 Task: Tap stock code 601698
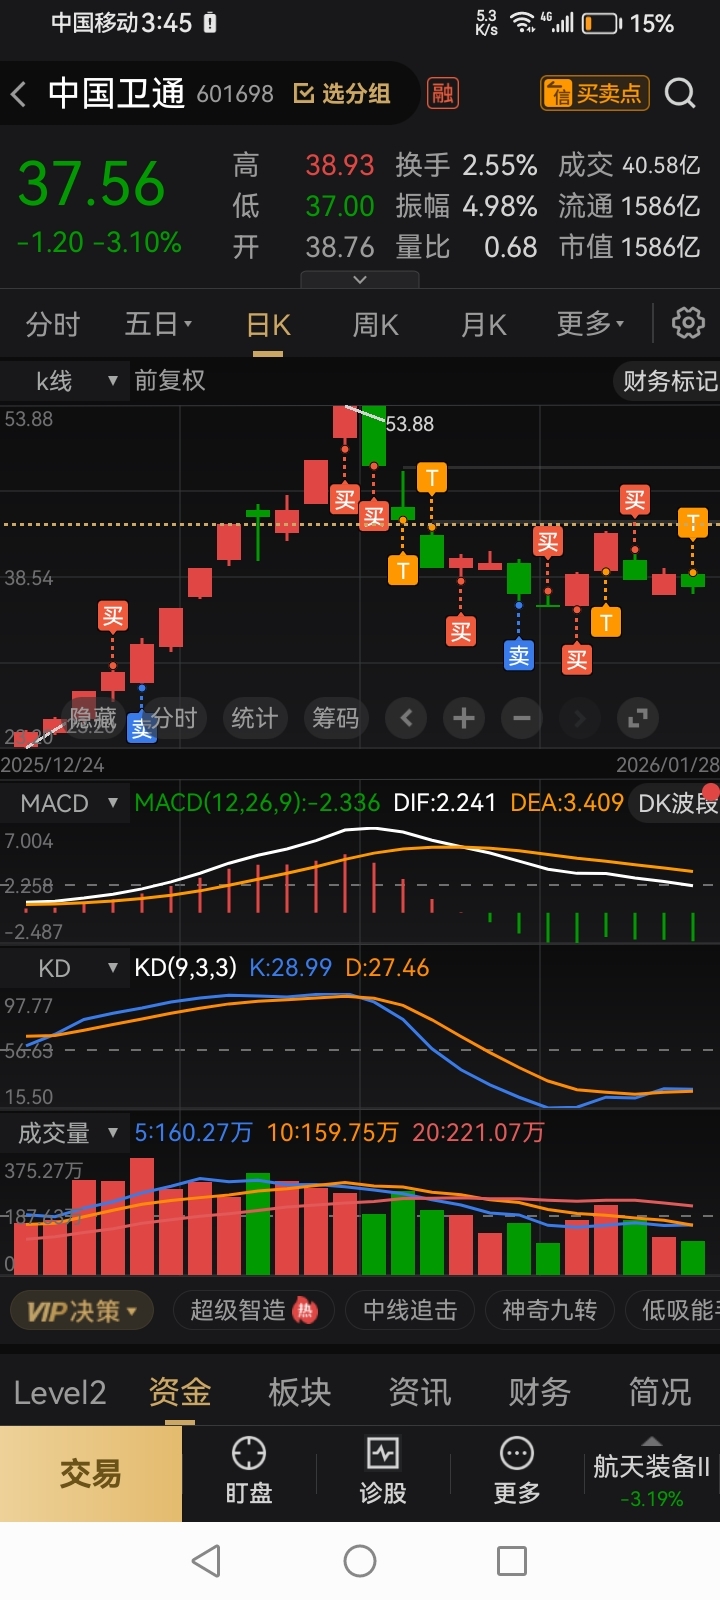(235, 94)
